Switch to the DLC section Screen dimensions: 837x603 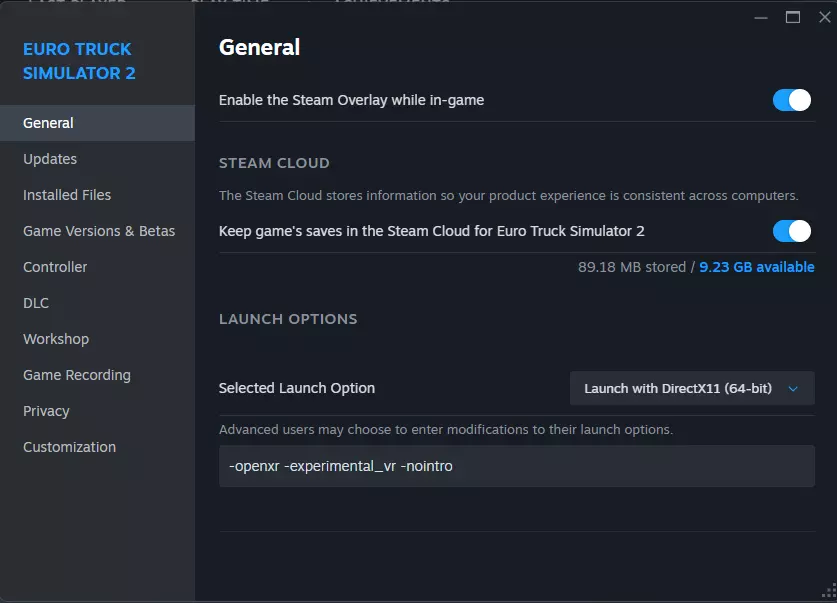(x=97, y=303)
